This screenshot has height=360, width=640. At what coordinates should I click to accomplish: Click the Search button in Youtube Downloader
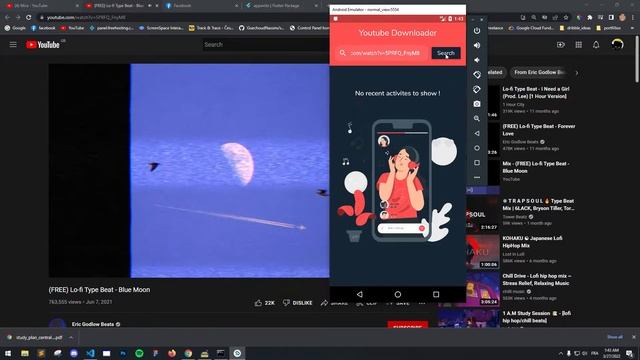tap(446, 53)
